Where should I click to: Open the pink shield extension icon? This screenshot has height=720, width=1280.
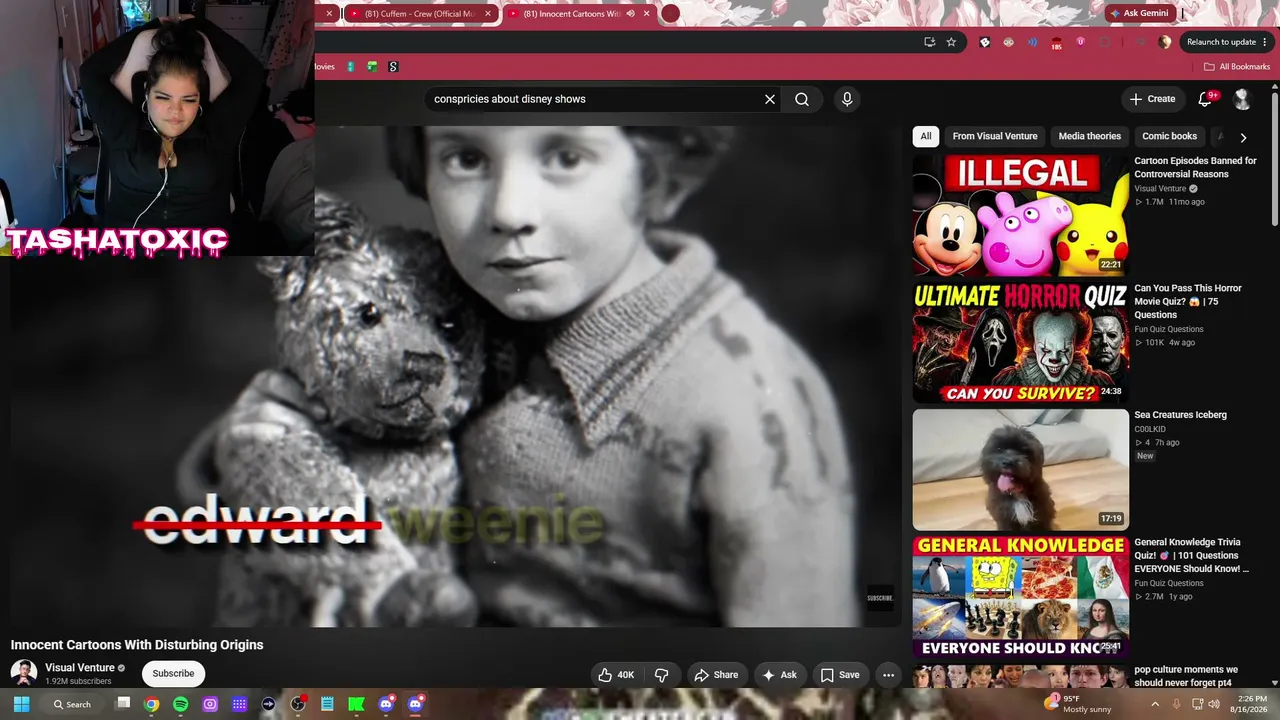1081,42
